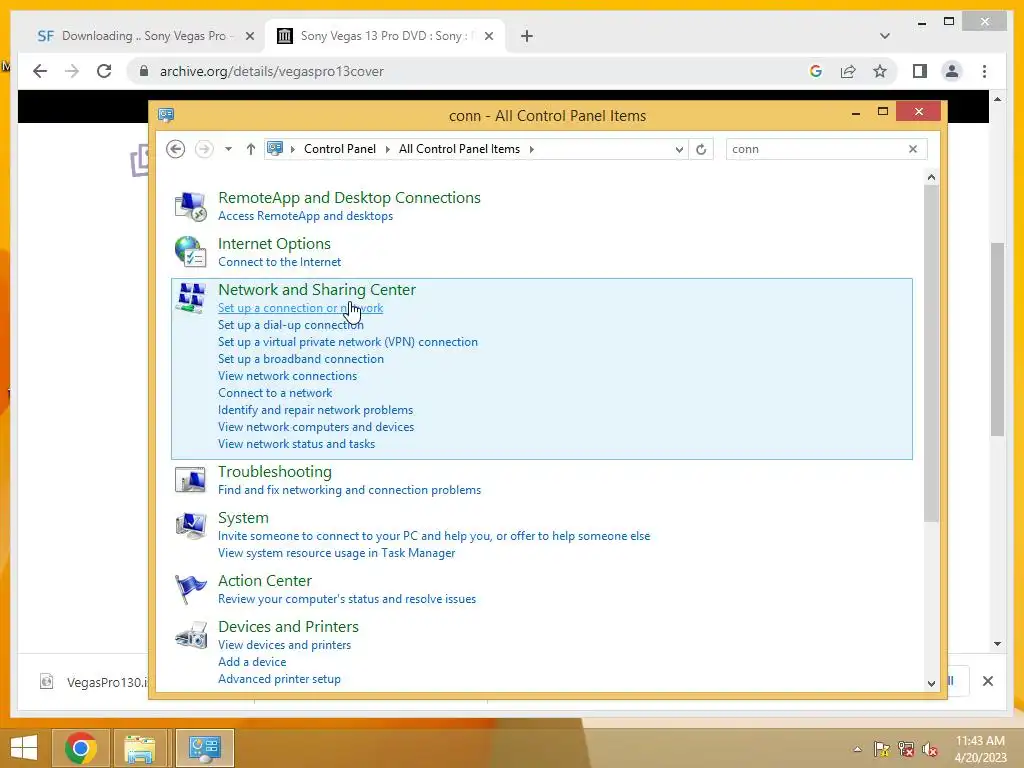The height and width of the screenshot is (768, 1024).
Task: Open View network connections
Action: coord(287,376)
